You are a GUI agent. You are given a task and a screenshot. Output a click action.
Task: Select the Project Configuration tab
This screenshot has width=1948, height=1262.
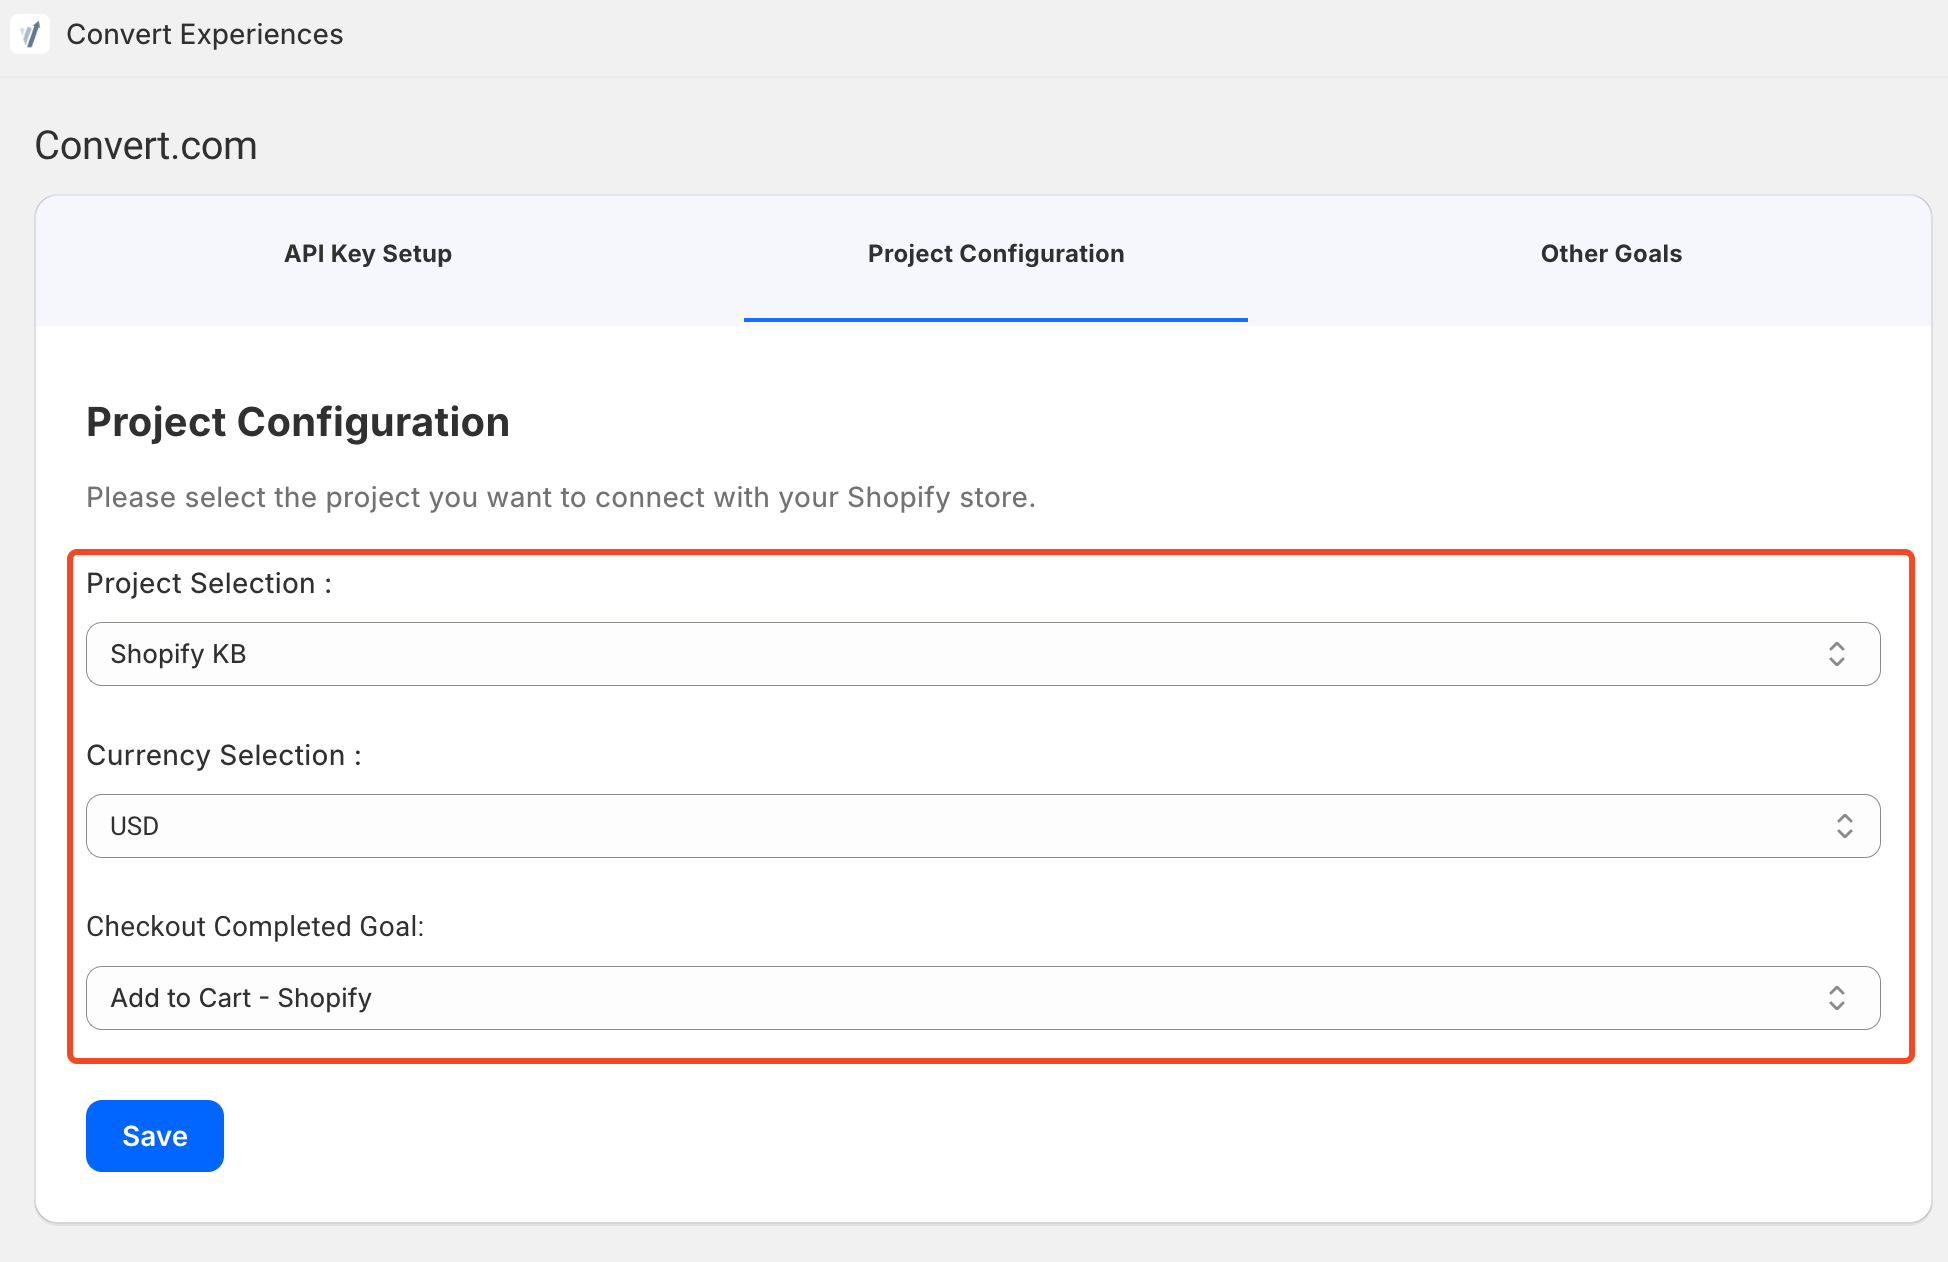(995, 254)
